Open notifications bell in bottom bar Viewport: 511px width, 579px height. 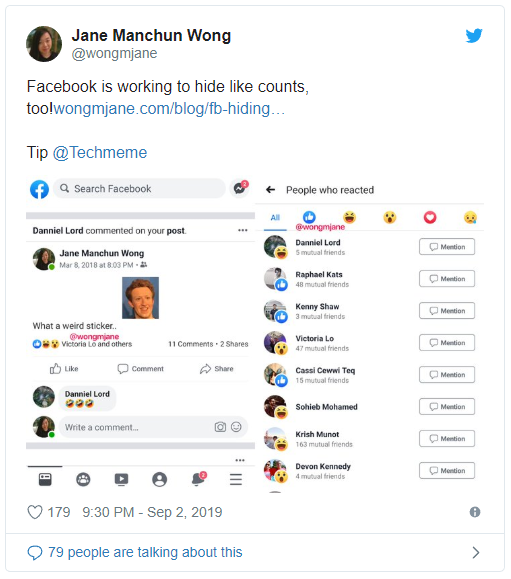(199, 479)
